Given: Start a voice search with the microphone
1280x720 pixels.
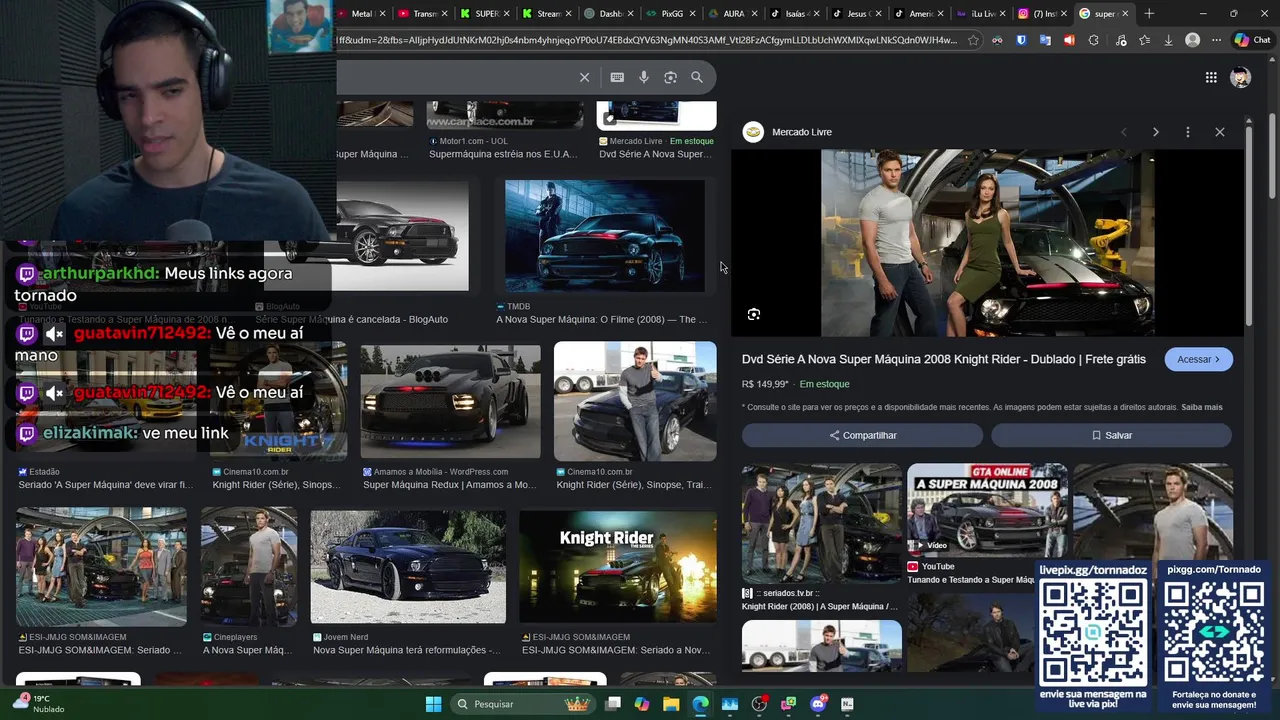Looking at the screenshot, I should coord(644,77).
